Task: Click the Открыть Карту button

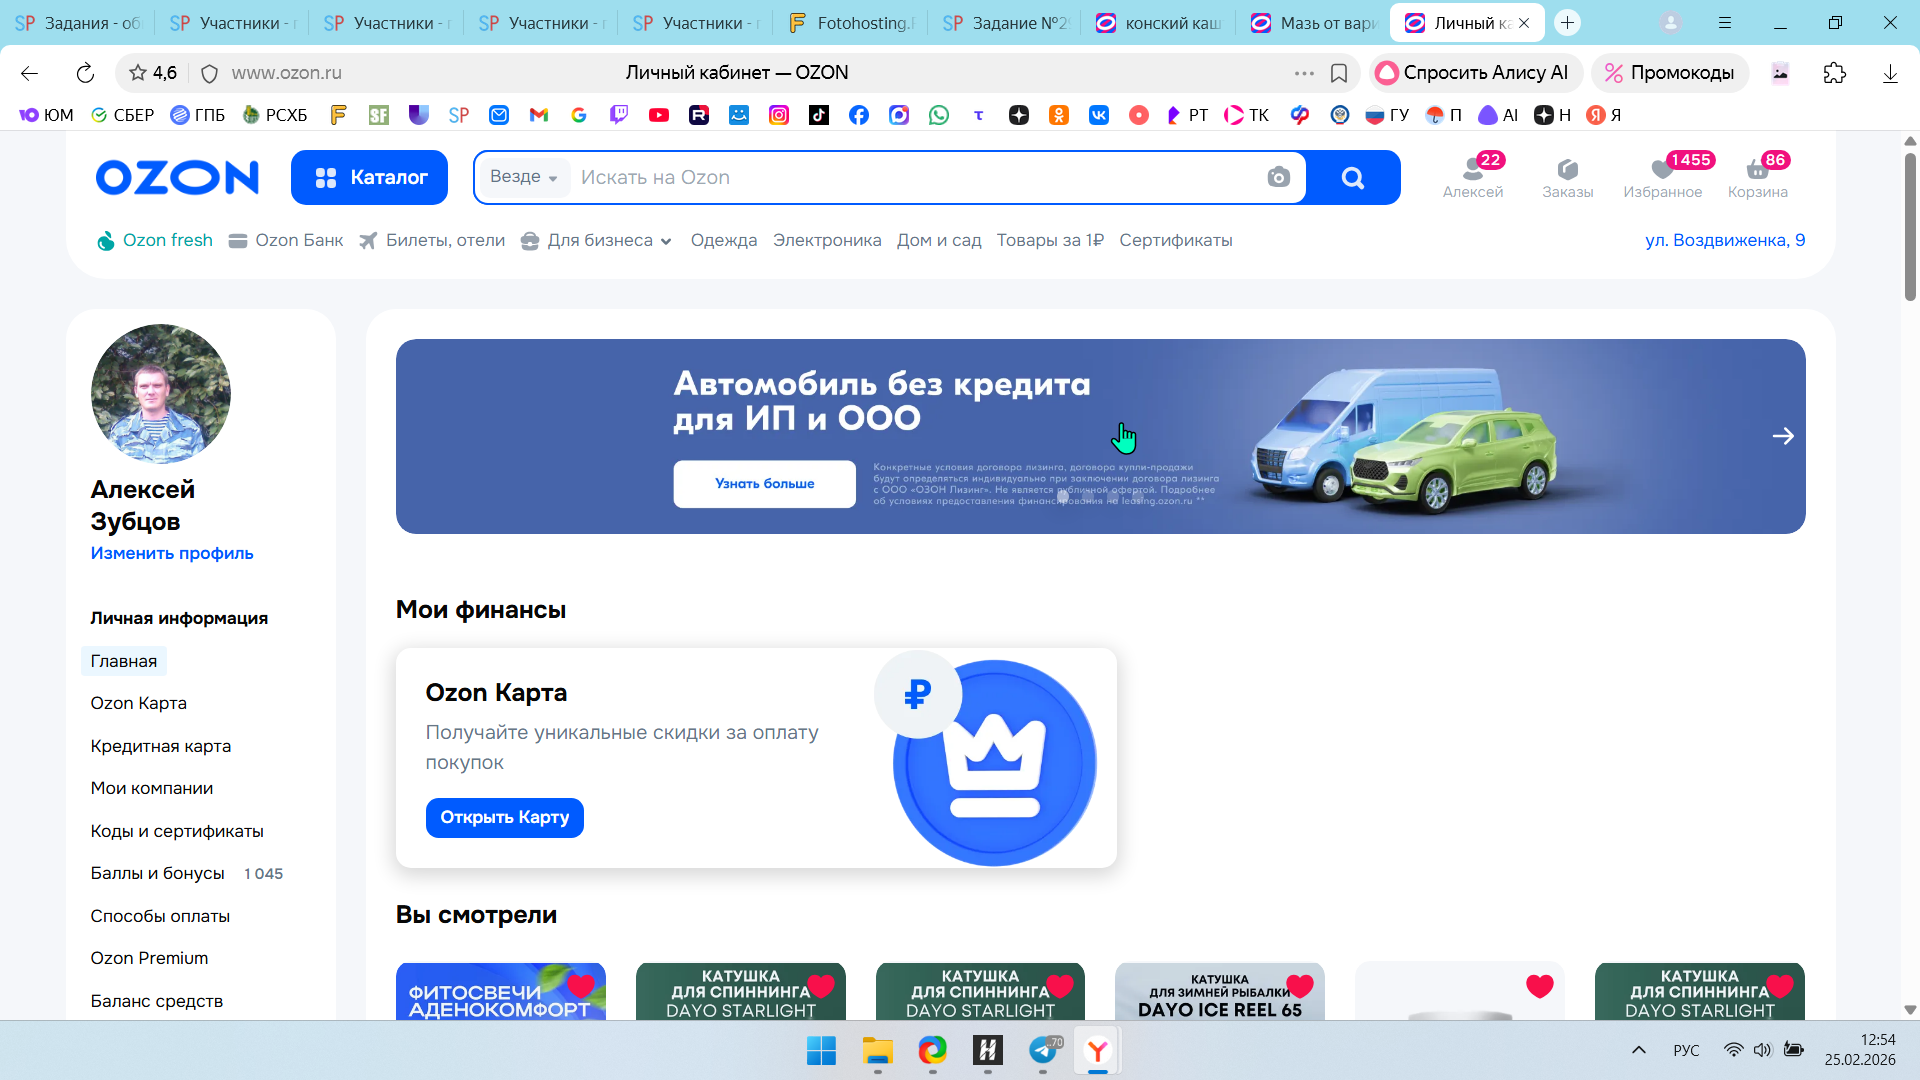Action: tap(504, 818)
